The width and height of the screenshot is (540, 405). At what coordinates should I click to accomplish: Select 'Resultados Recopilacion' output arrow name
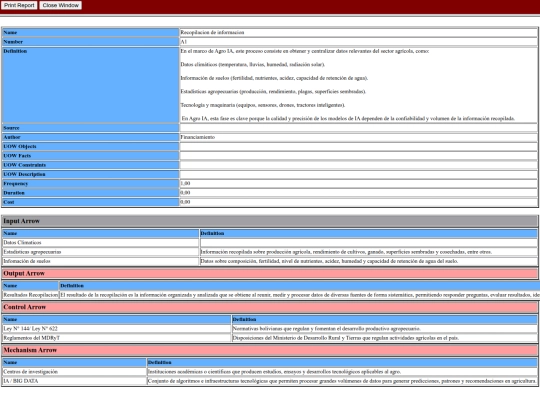tap(31, 295)
